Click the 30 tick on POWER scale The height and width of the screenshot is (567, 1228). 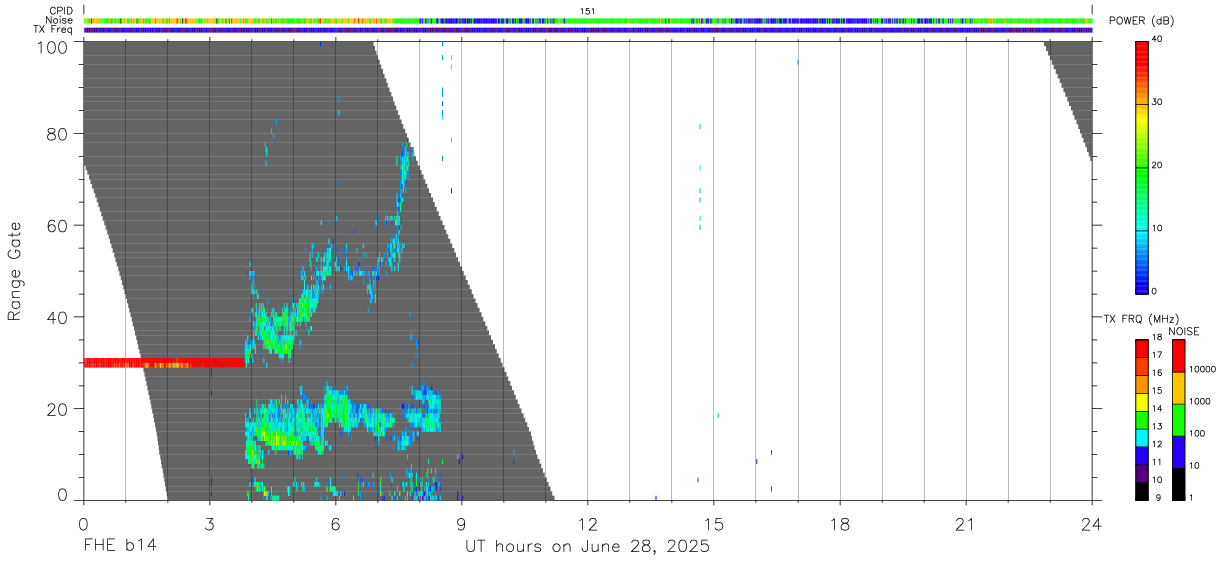(x=1158, y=102)
